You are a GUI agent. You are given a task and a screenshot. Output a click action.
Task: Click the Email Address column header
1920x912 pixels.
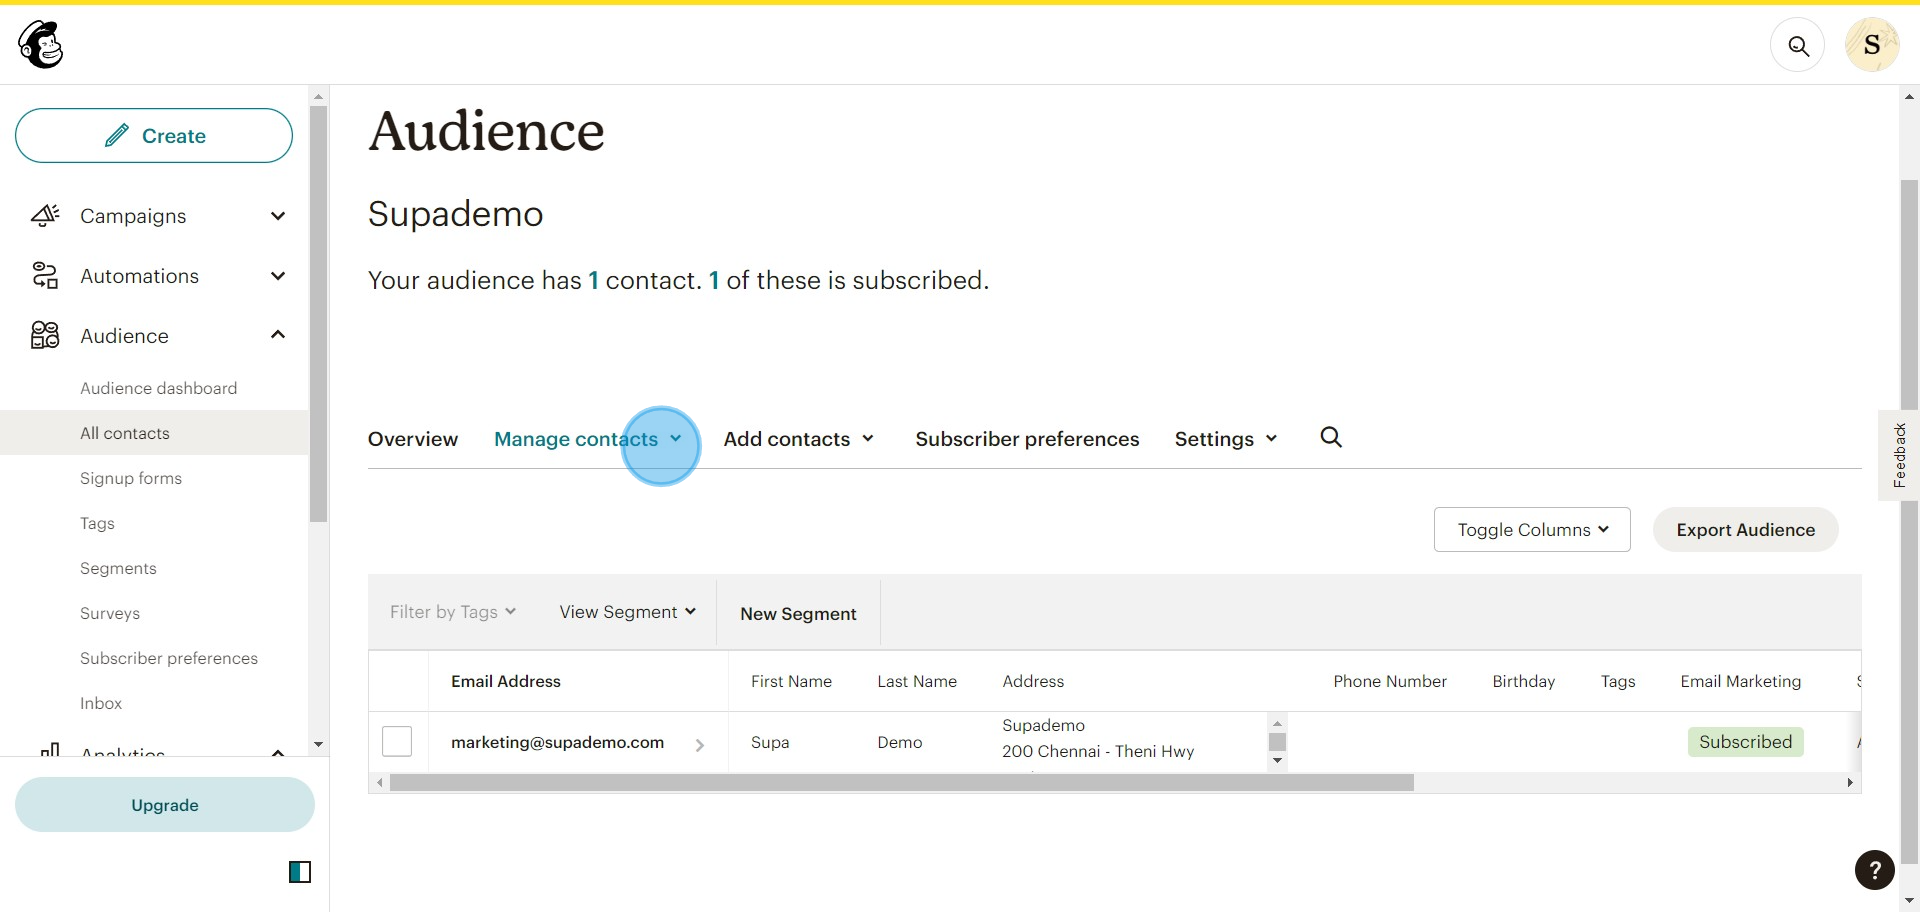coord(506,681)
